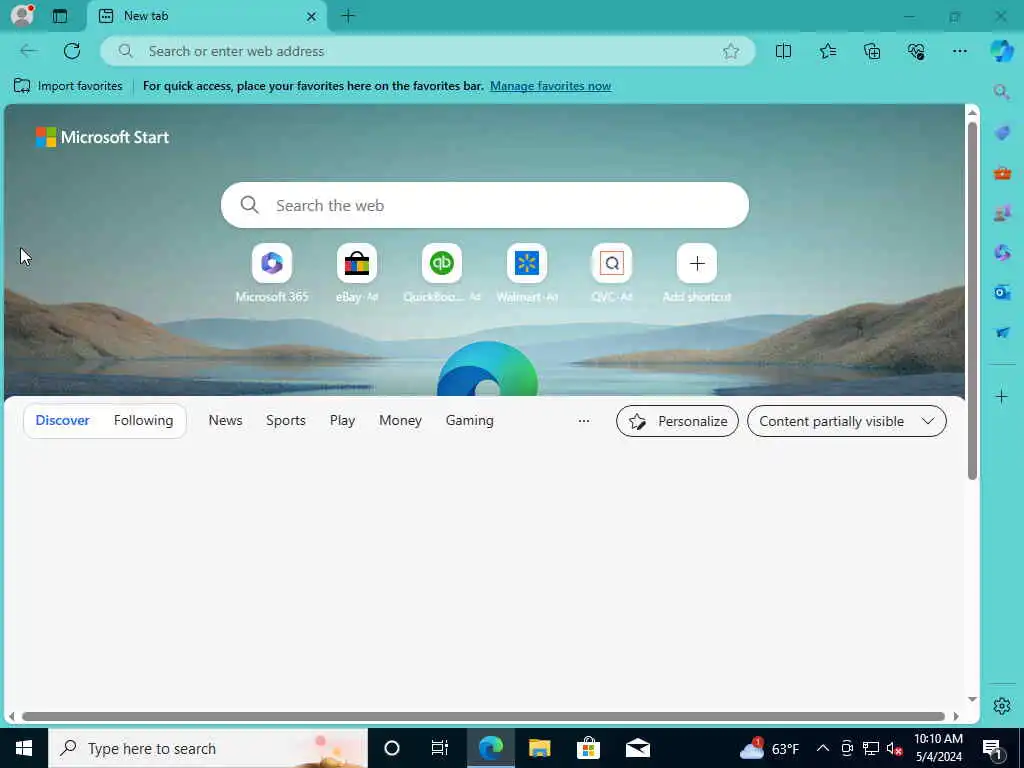1024x768 pixels.
Task: Open Collections
Action: 872,51
